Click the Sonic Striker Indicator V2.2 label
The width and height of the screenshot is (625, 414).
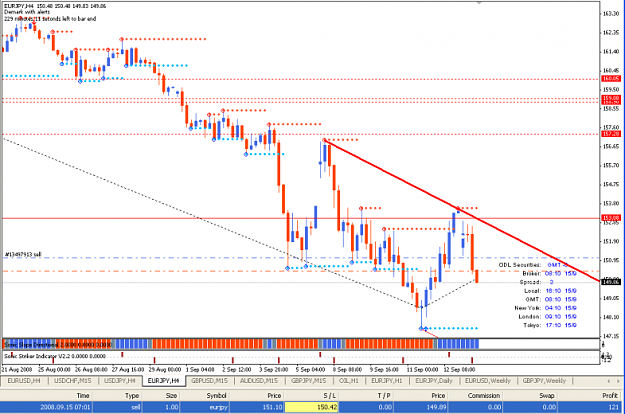pos(55,356)
